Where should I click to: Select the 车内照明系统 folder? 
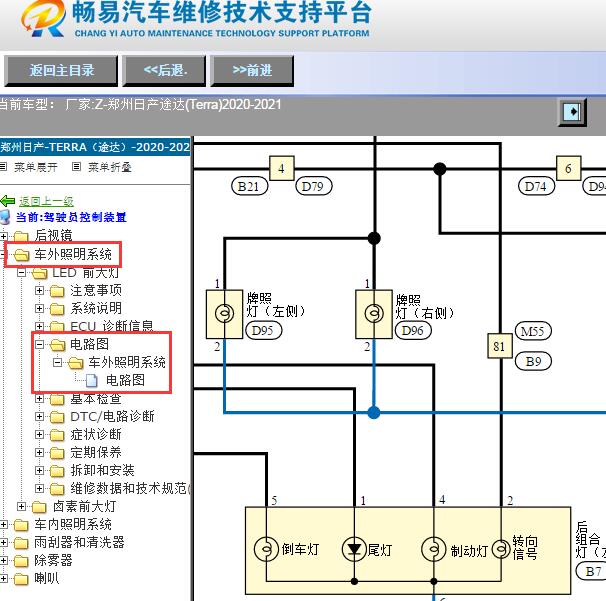click(x=73, y=524)
